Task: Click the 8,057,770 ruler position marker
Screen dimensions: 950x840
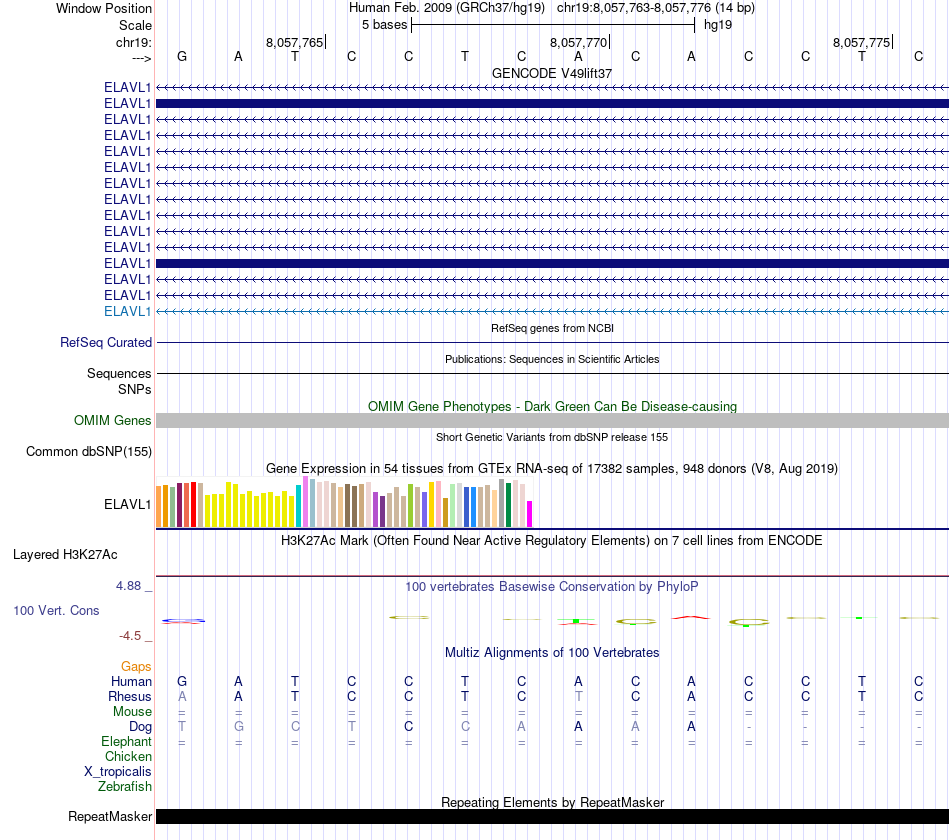Action: point(579,42)
